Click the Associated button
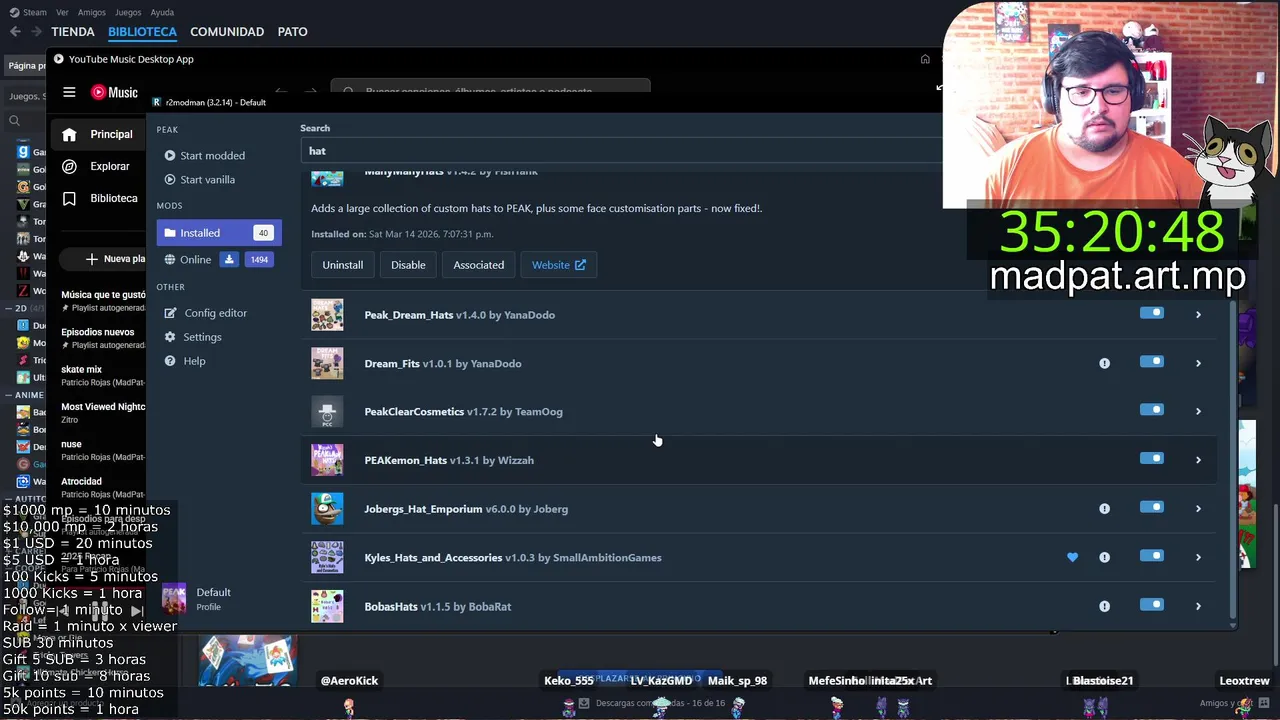 tap(479, 265)
